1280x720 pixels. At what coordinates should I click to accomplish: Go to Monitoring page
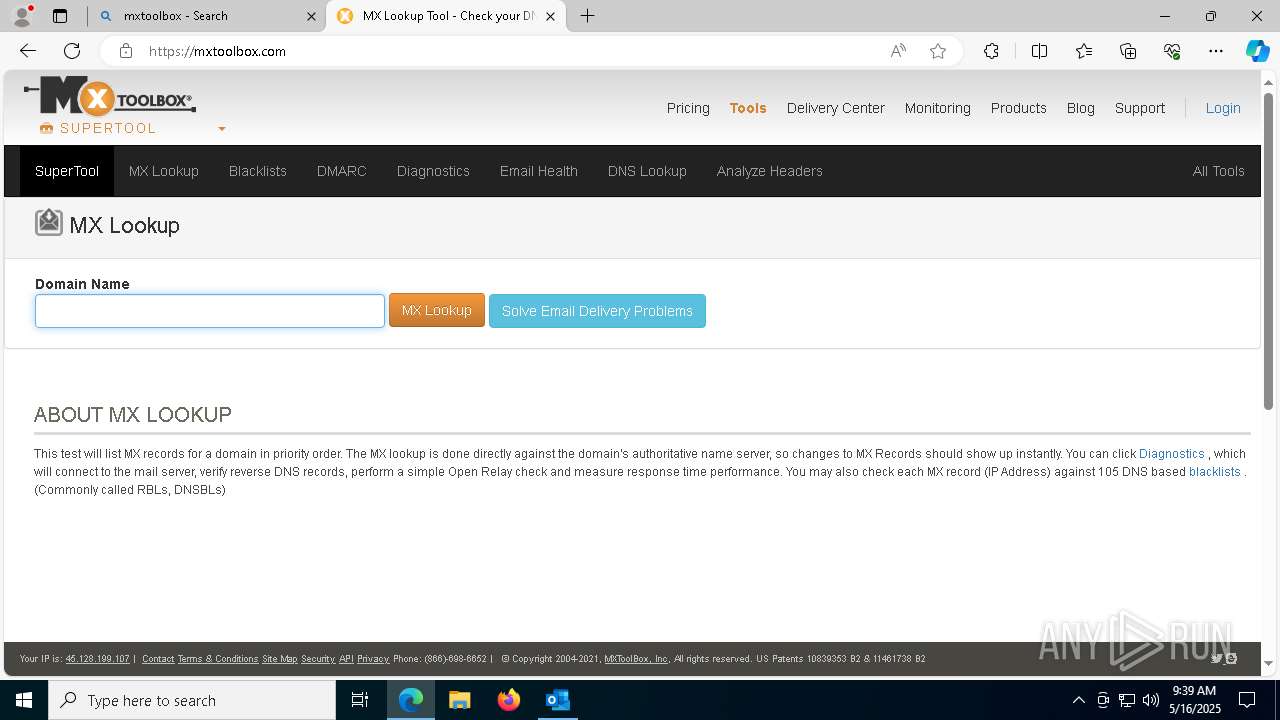tap(938, 108)
